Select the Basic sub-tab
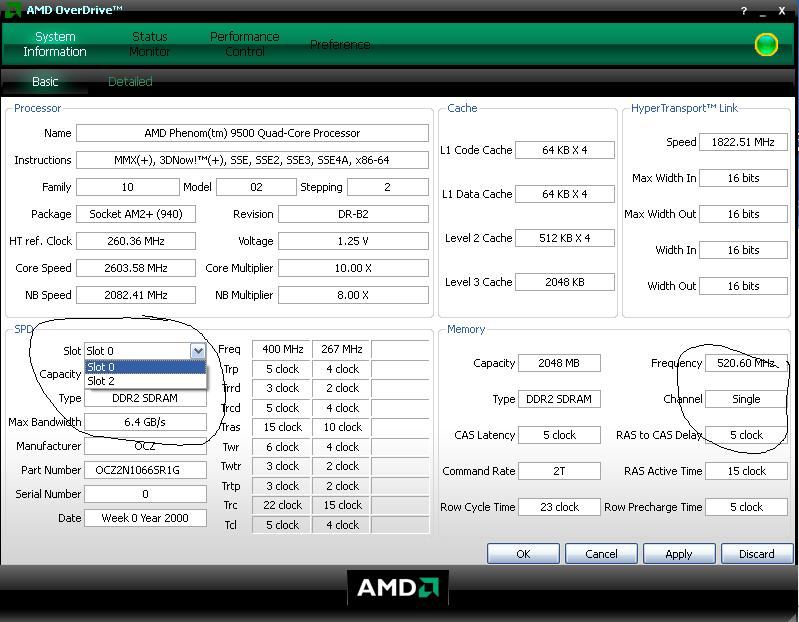This screenshot has height=622, width=799. point(45,82)
